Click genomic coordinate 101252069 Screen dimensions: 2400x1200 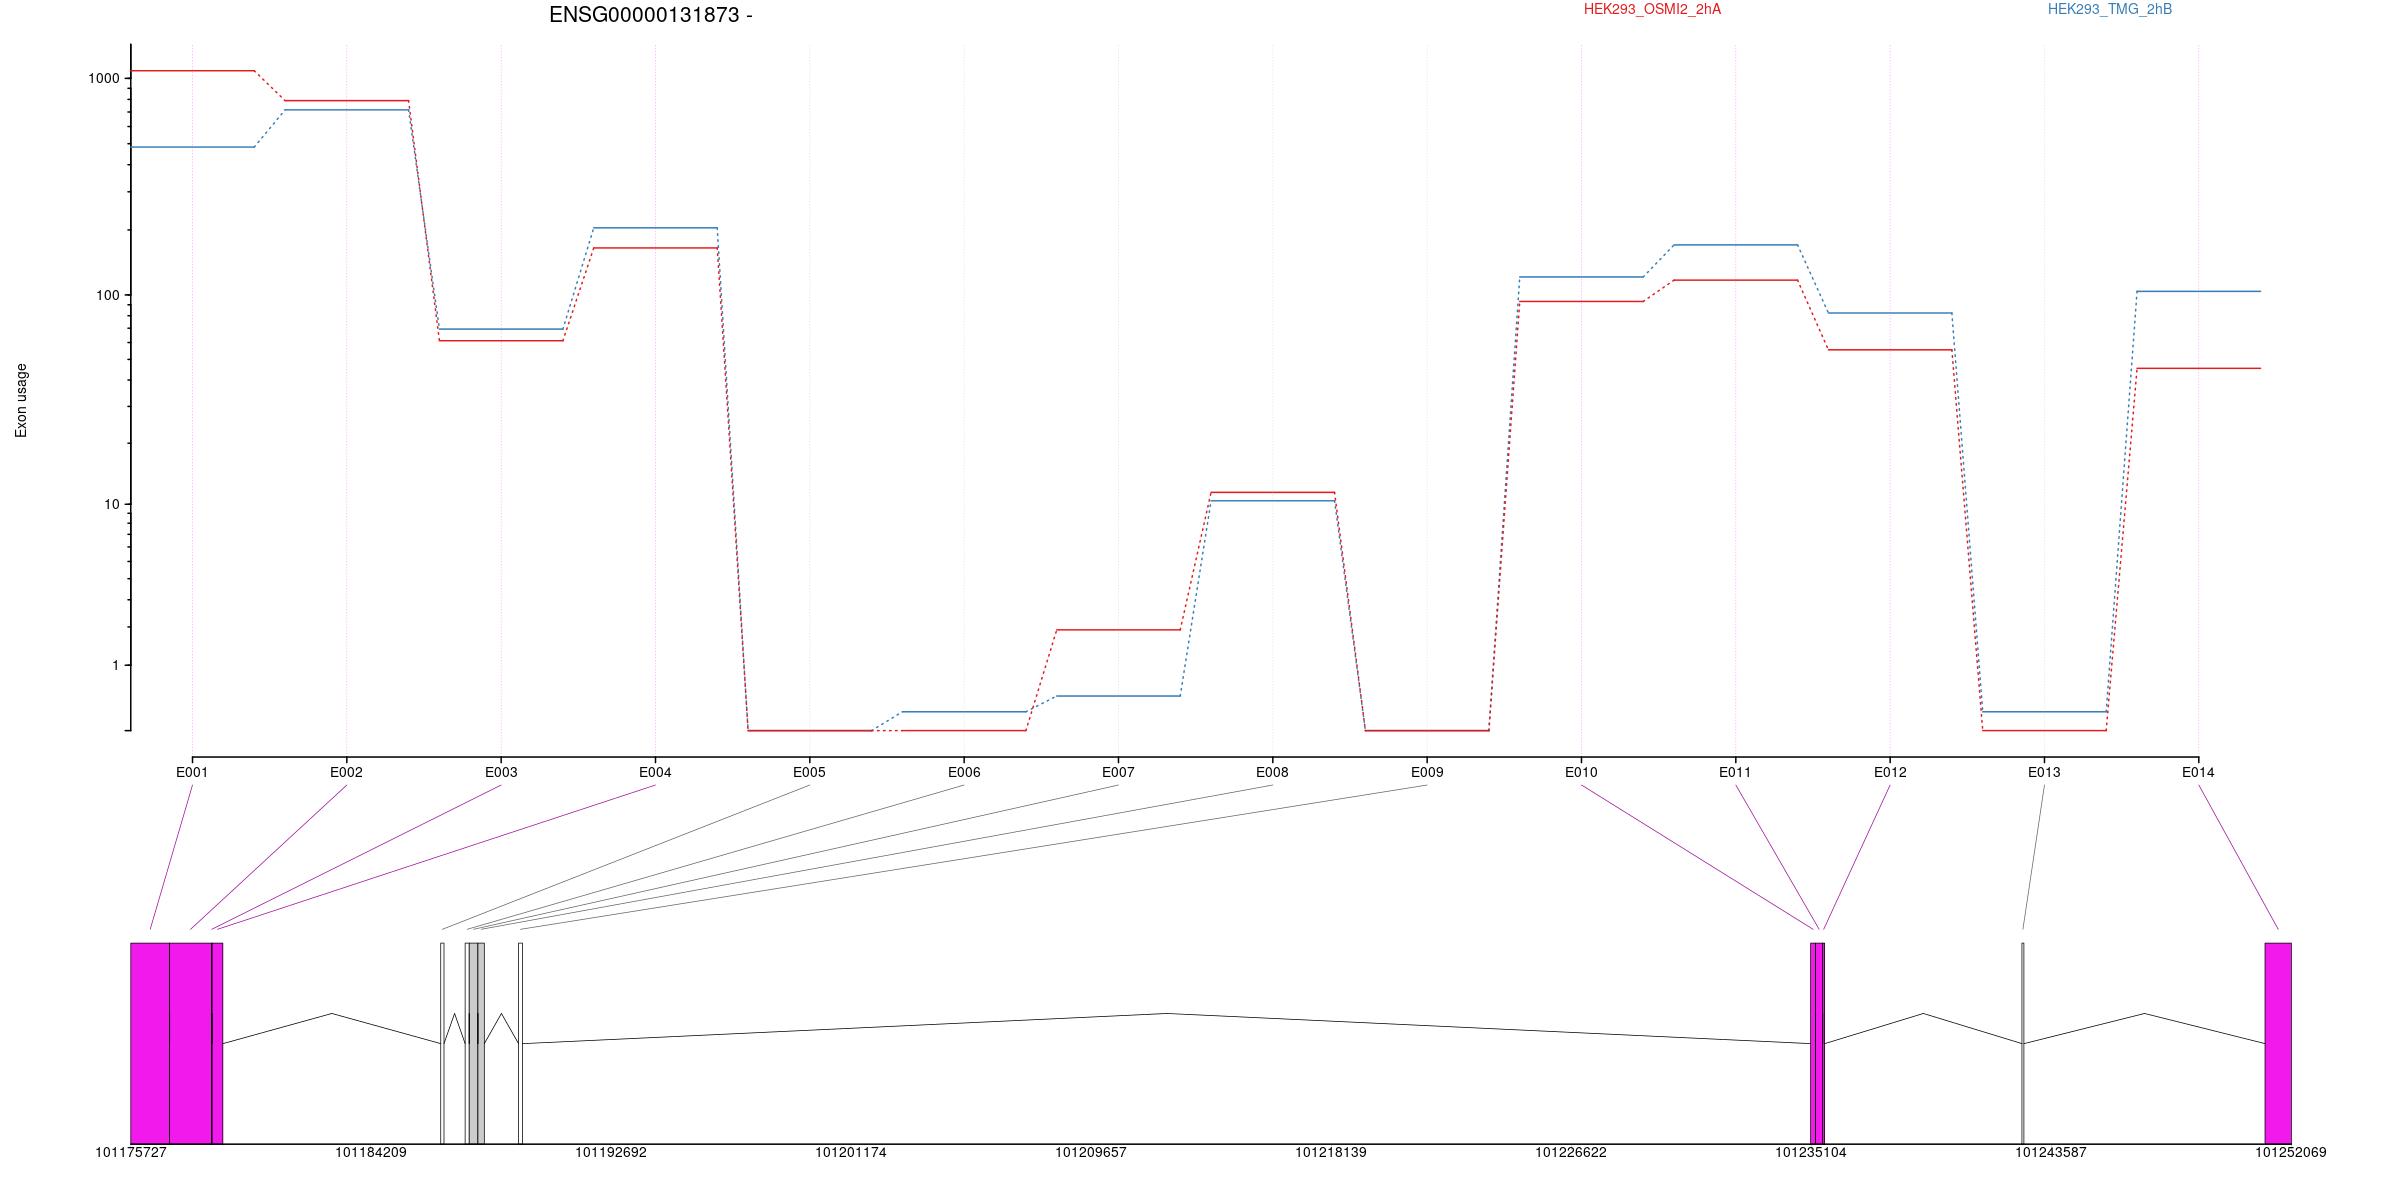click(2291, 1152)
